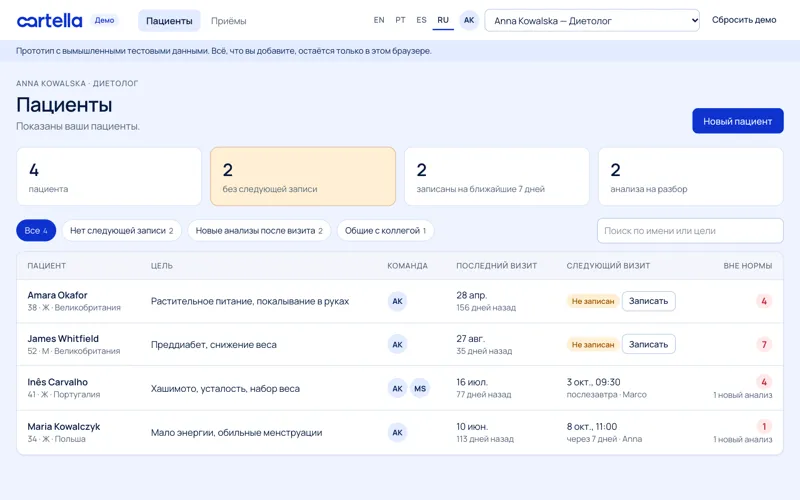Open the Anna Kowalska — Диетолог user dropdown
Viewport: 800px width, 500px height.
(x=592, y=20)
